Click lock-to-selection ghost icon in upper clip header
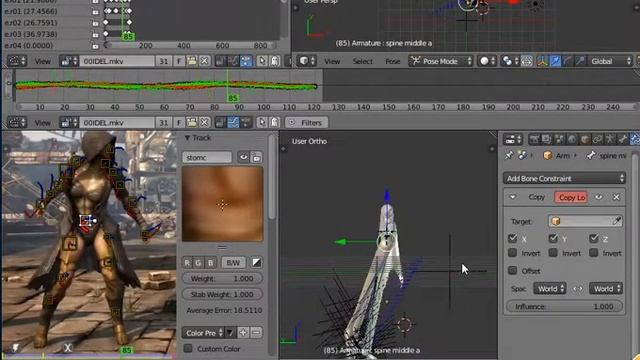 (275, 61)
